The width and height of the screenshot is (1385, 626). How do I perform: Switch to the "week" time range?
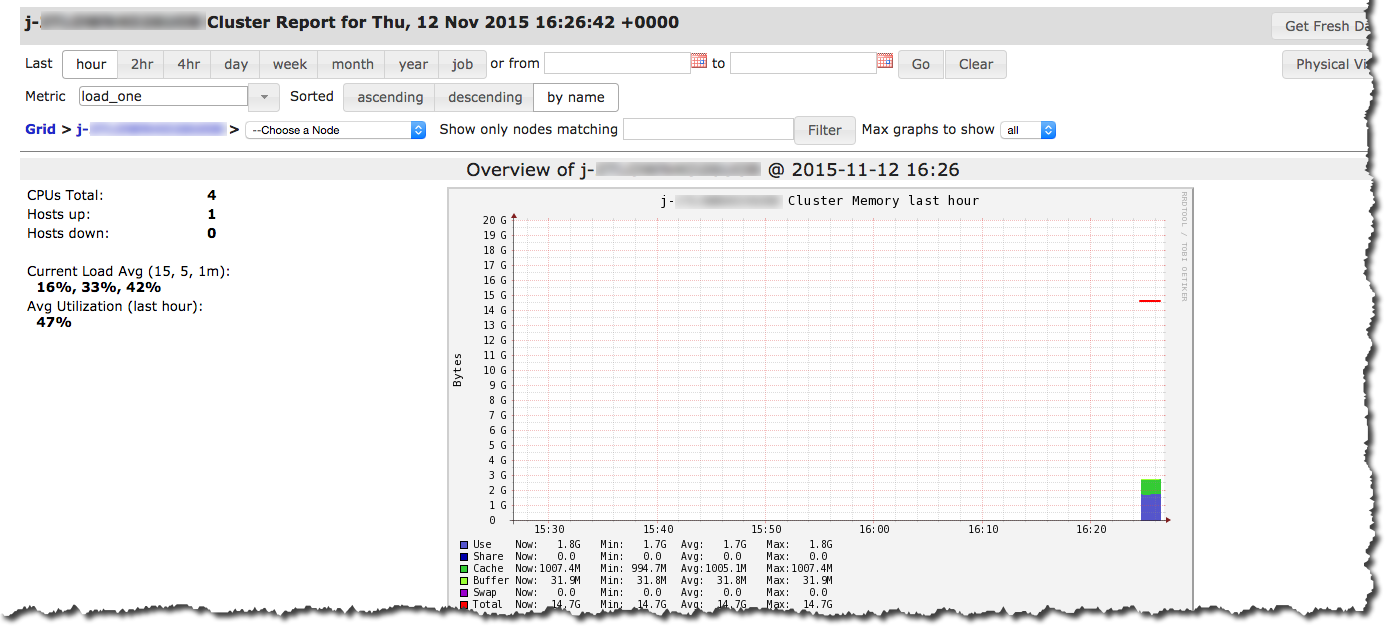coord(289,63)
